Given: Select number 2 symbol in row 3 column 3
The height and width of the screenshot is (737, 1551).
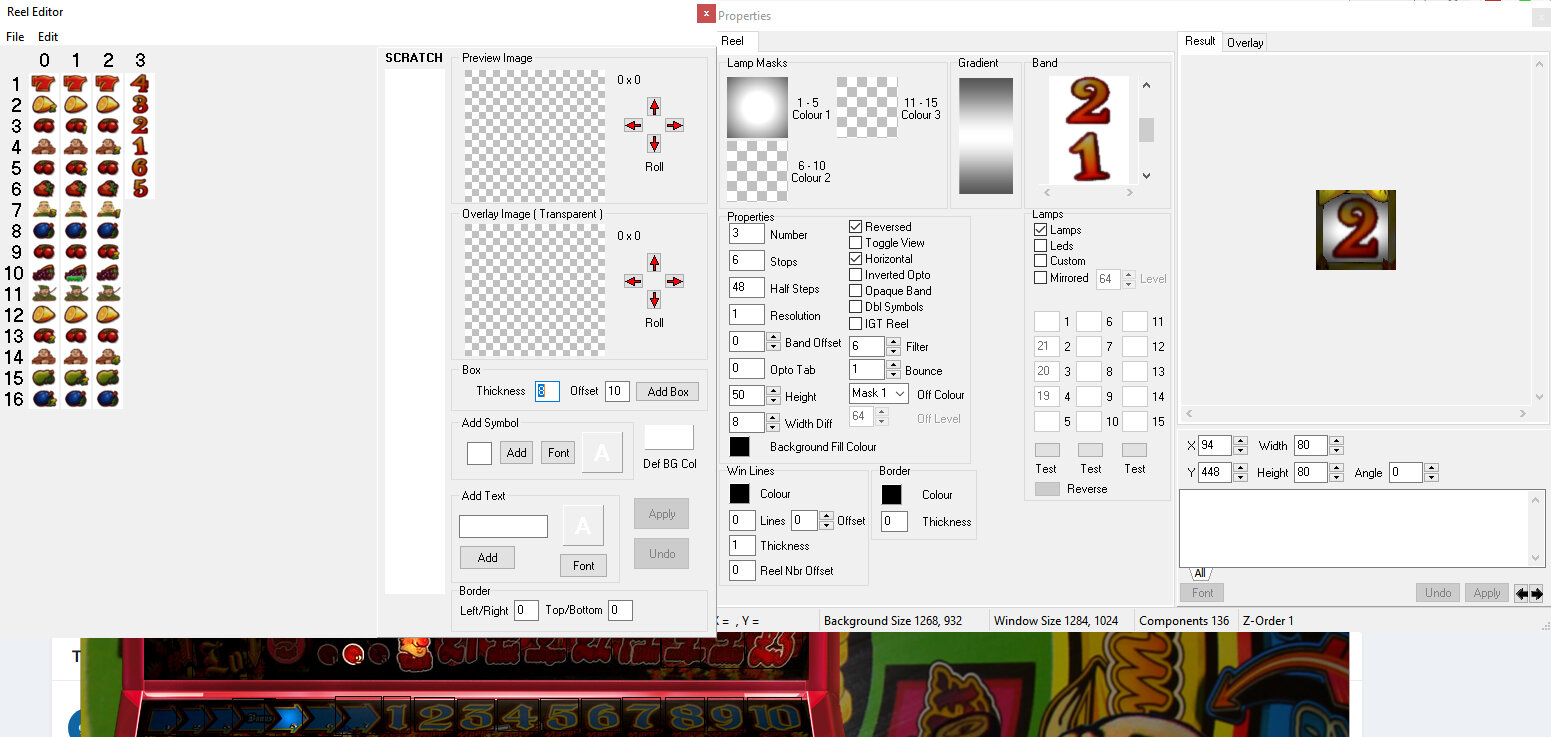Looking at the screenshot, I should tap(140, 125).
